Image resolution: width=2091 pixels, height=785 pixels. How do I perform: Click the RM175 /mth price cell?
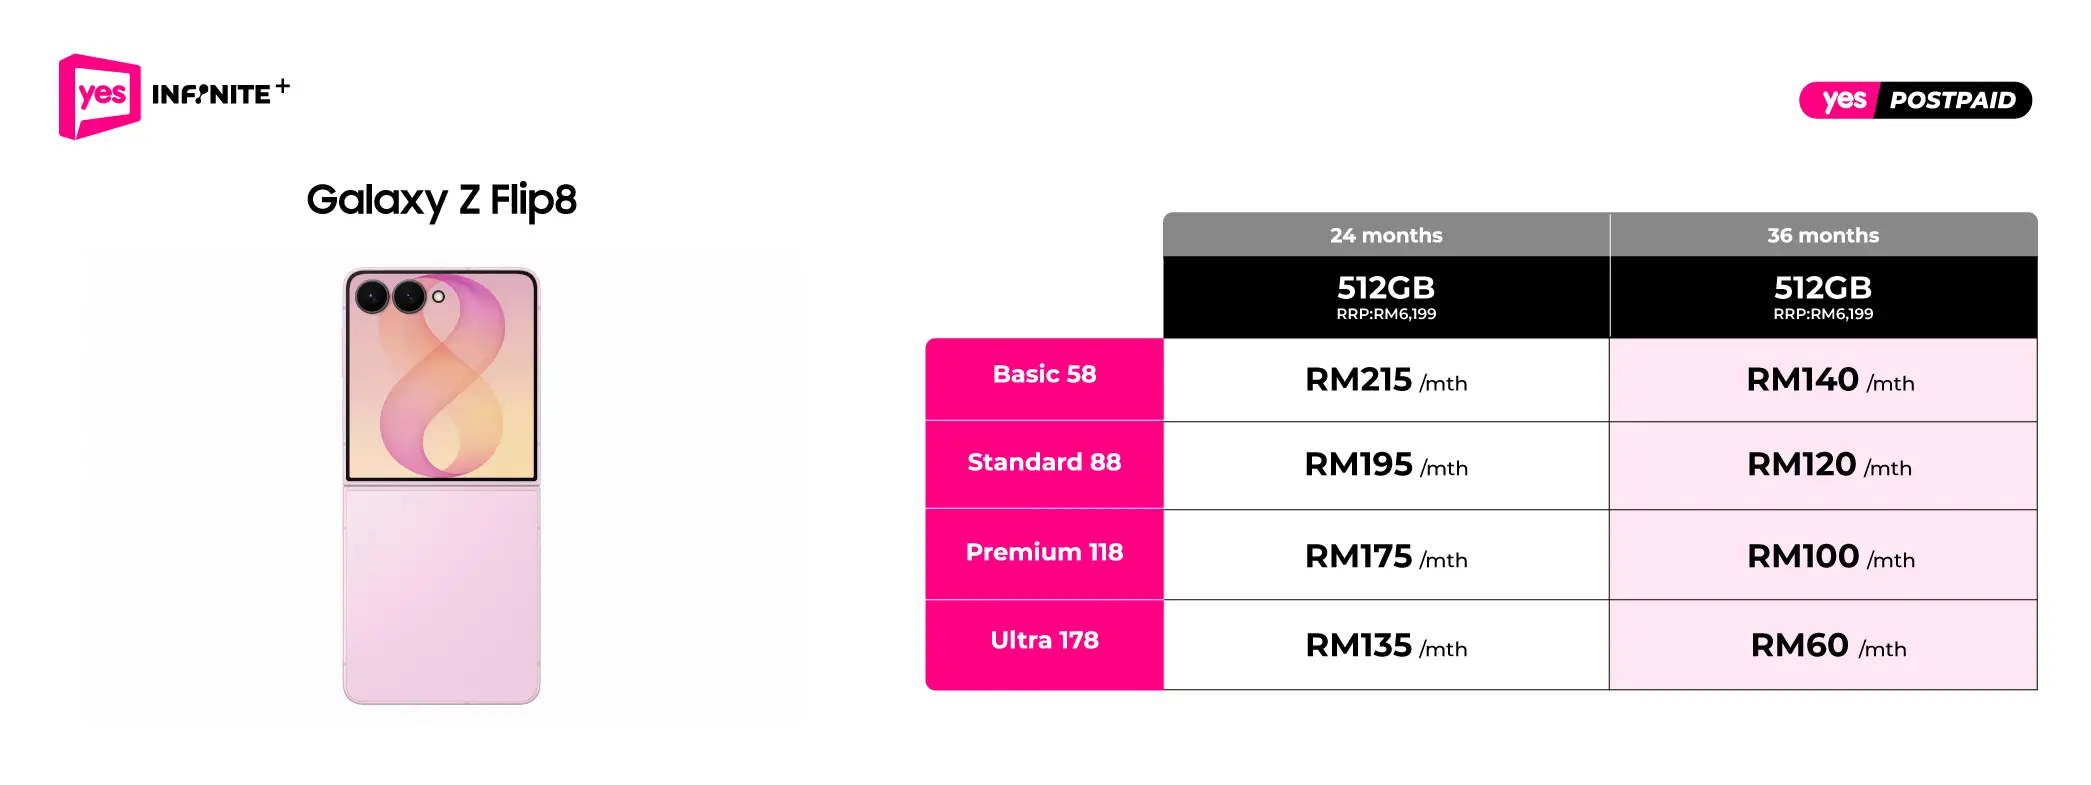[x=1386, y=555]
